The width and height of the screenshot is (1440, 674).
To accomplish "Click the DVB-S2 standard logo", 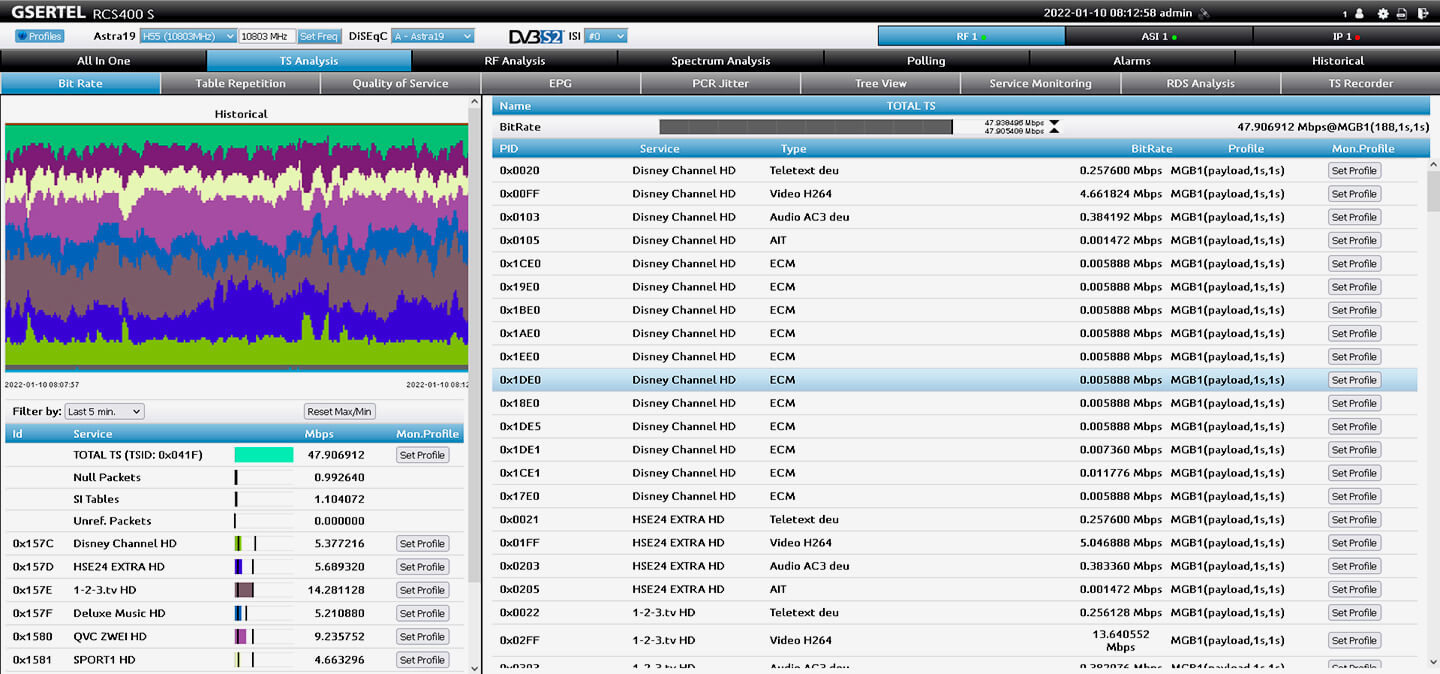I will [536, 36].
